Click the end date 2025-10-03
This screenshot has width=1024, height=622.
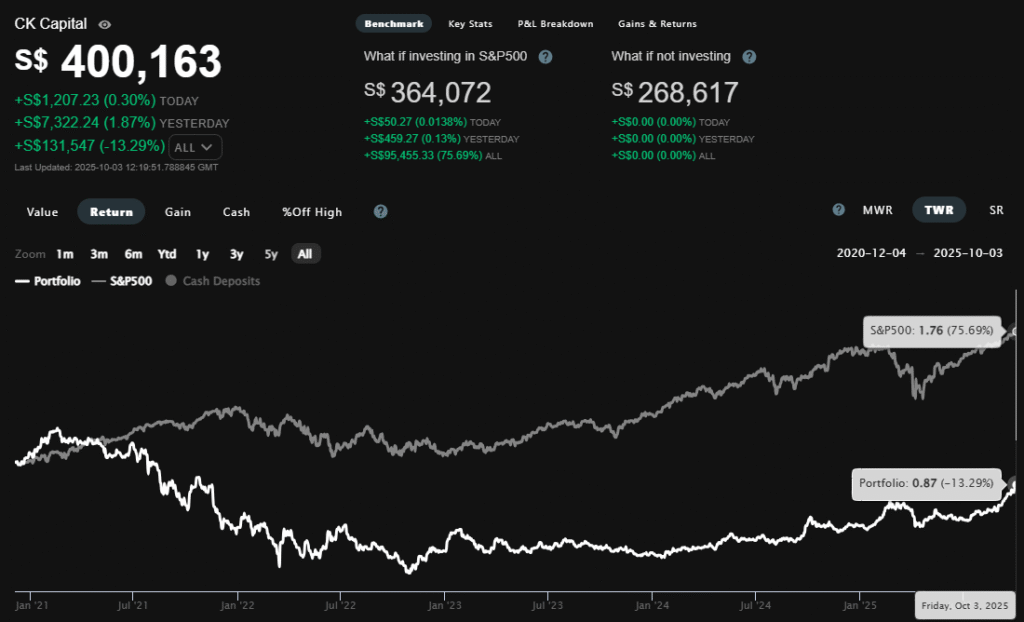967,253
